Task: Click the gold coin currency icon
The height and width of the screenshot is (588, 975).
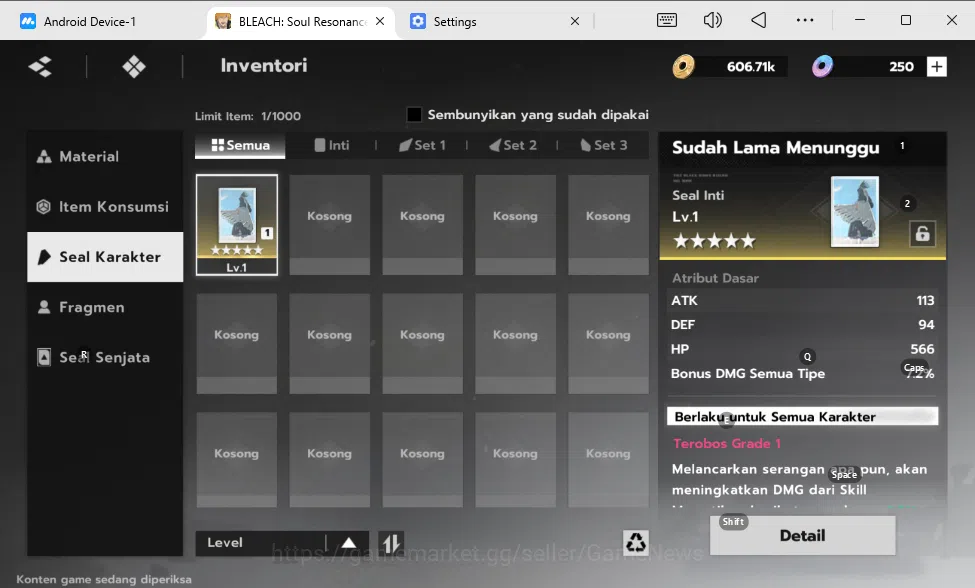Action: pos(683,67)
